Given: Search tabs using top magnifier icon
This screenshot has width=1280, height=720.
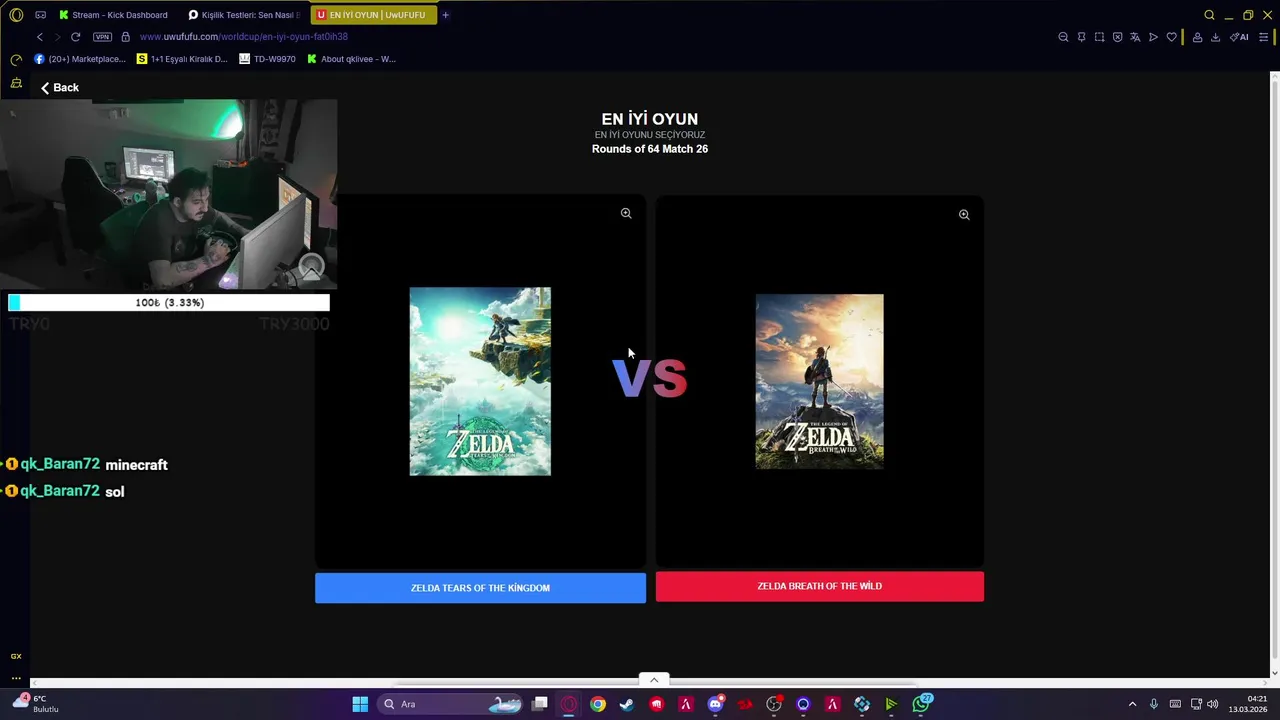Looking at the screenshot, I should point(1209,15).
